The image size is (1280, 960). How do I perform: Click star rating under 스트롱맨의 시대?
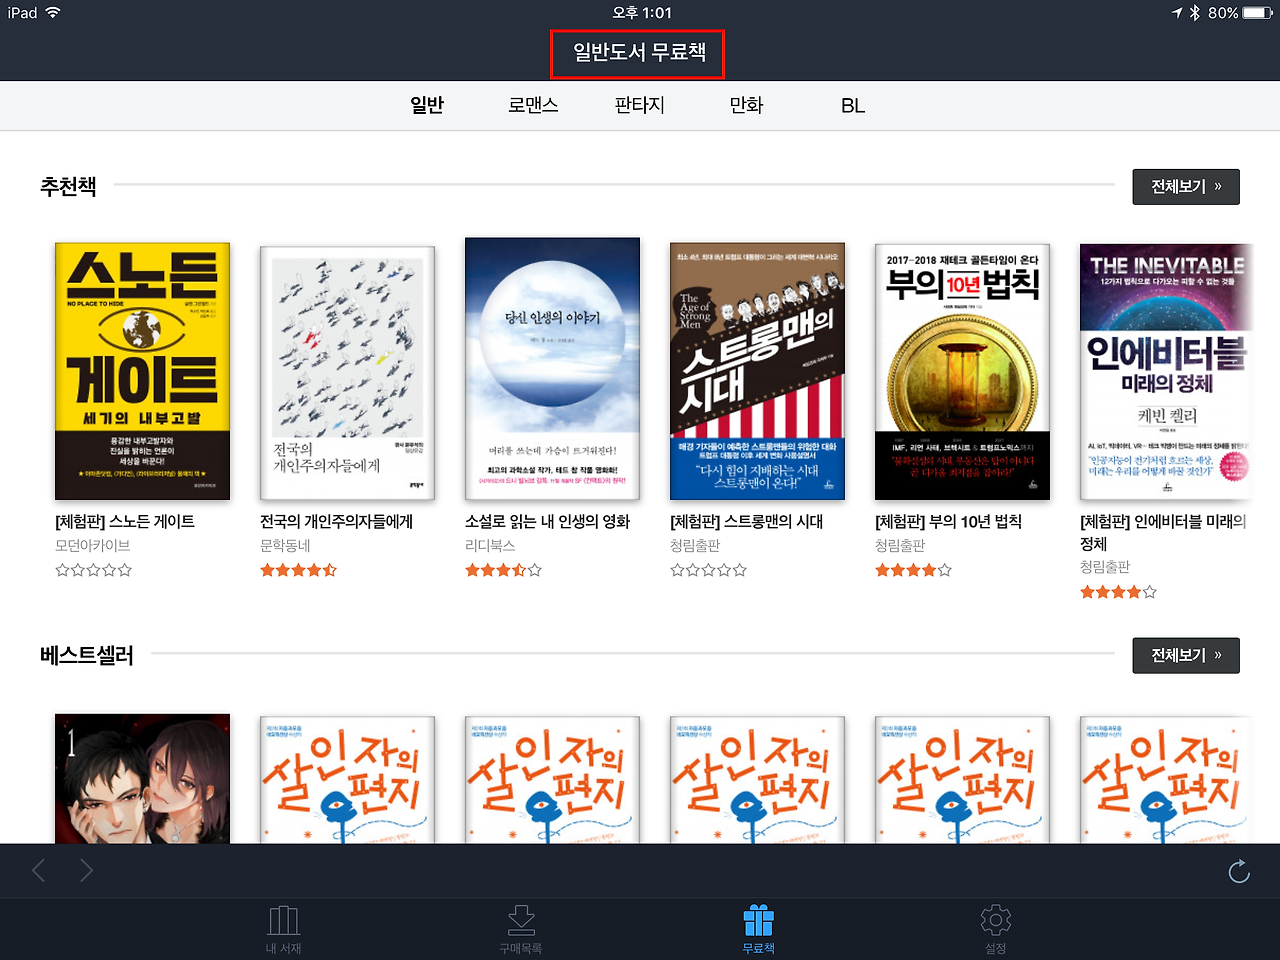[708, 570]
